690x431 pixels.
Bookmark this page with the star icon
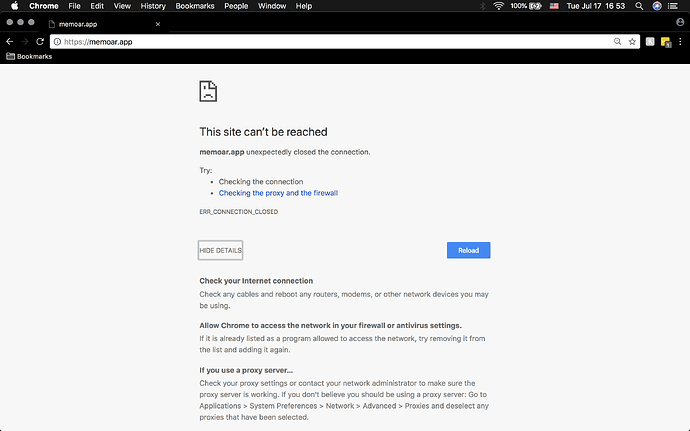[632, 41]
